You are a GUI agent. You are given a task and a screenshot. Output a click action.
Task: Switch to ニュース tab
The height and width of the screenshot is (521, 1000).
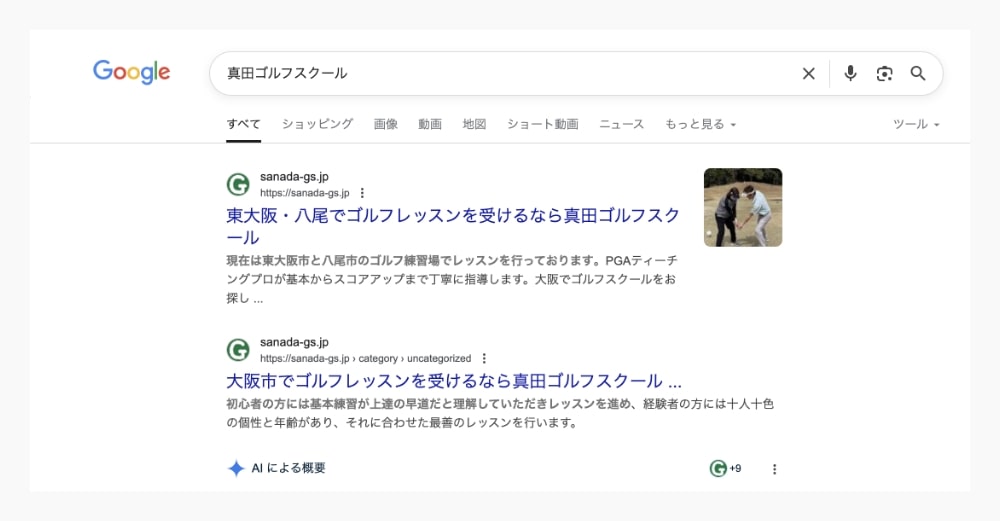[622, 124]
